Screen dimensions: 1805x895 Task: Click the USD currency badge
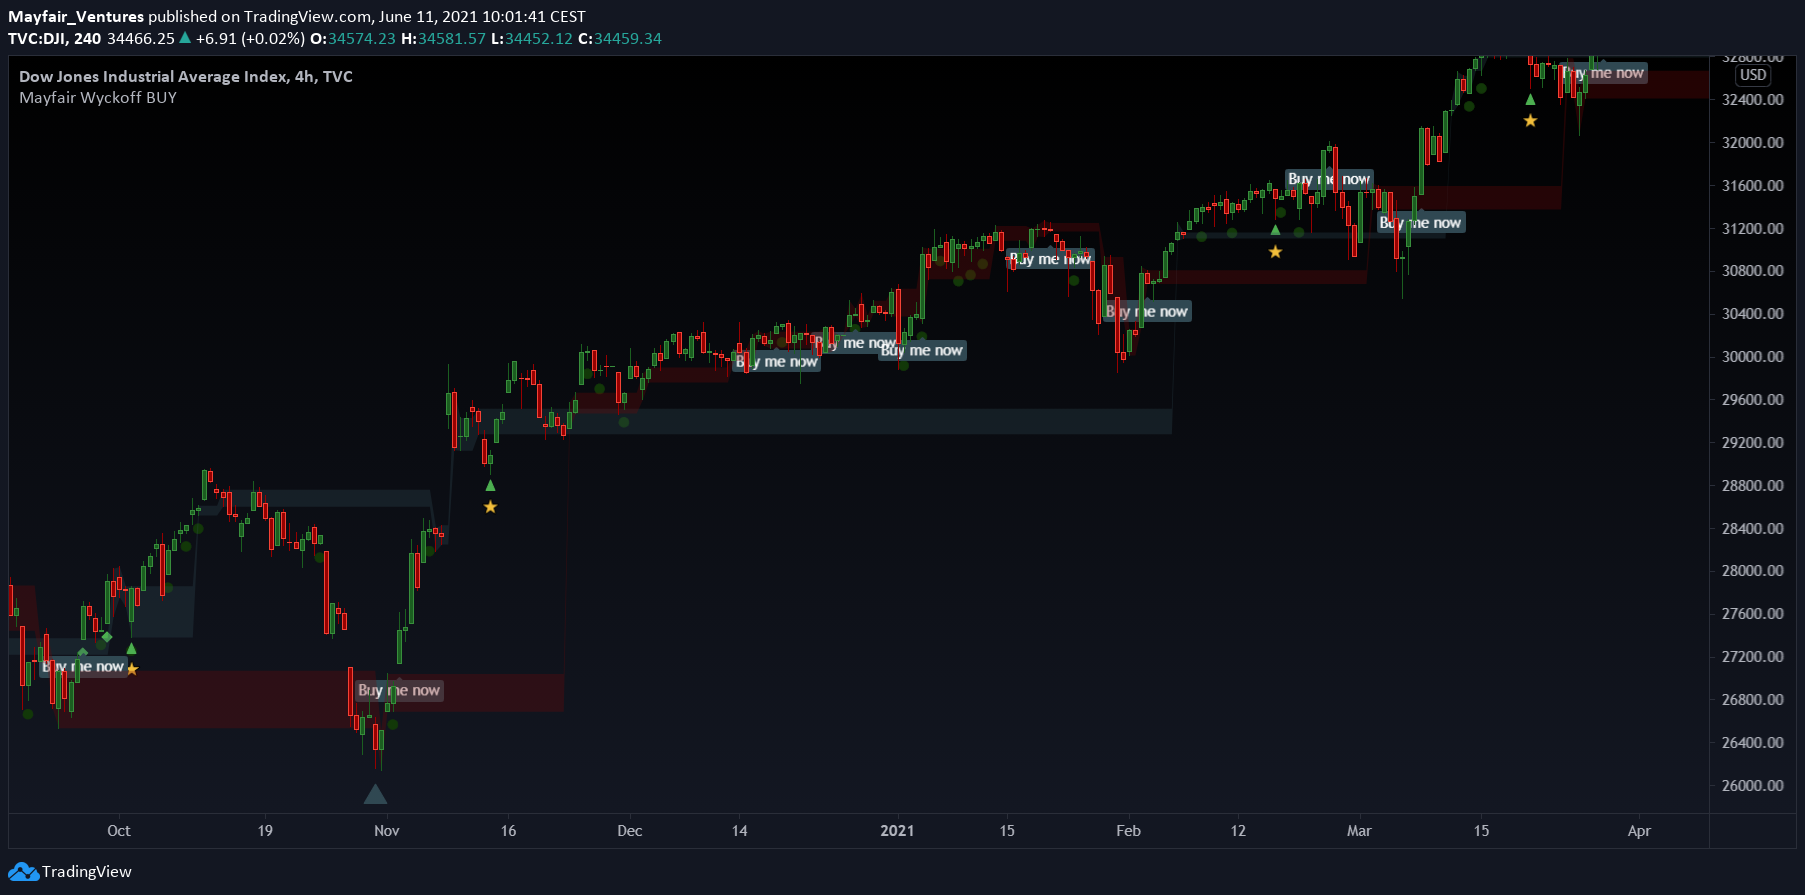coord(1753,75)
